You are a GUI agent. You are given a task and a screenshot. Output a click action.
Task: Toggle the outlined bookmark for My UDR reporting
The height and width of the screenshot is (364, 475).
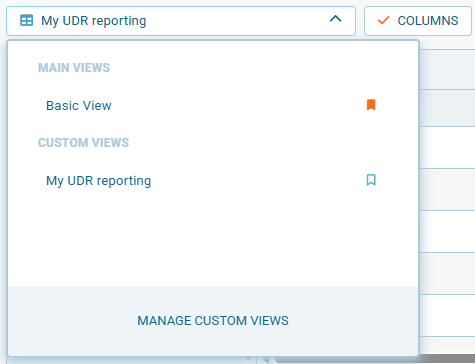(371, 180)
